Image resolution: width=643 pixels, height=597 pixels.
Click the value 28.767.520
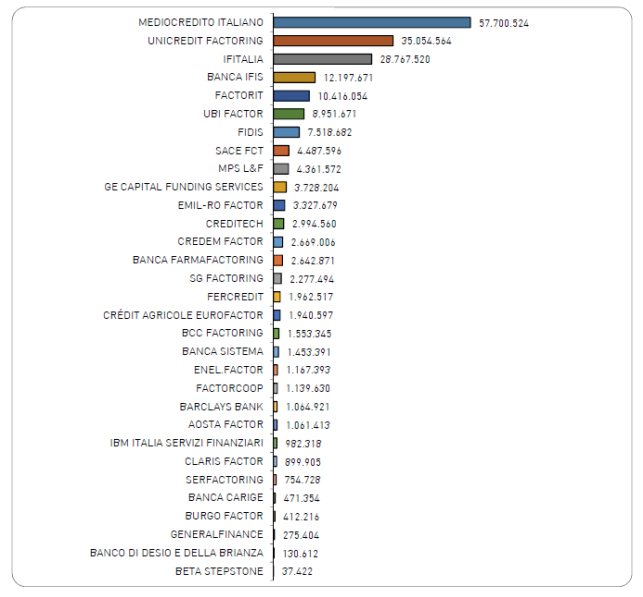[405, 59]
